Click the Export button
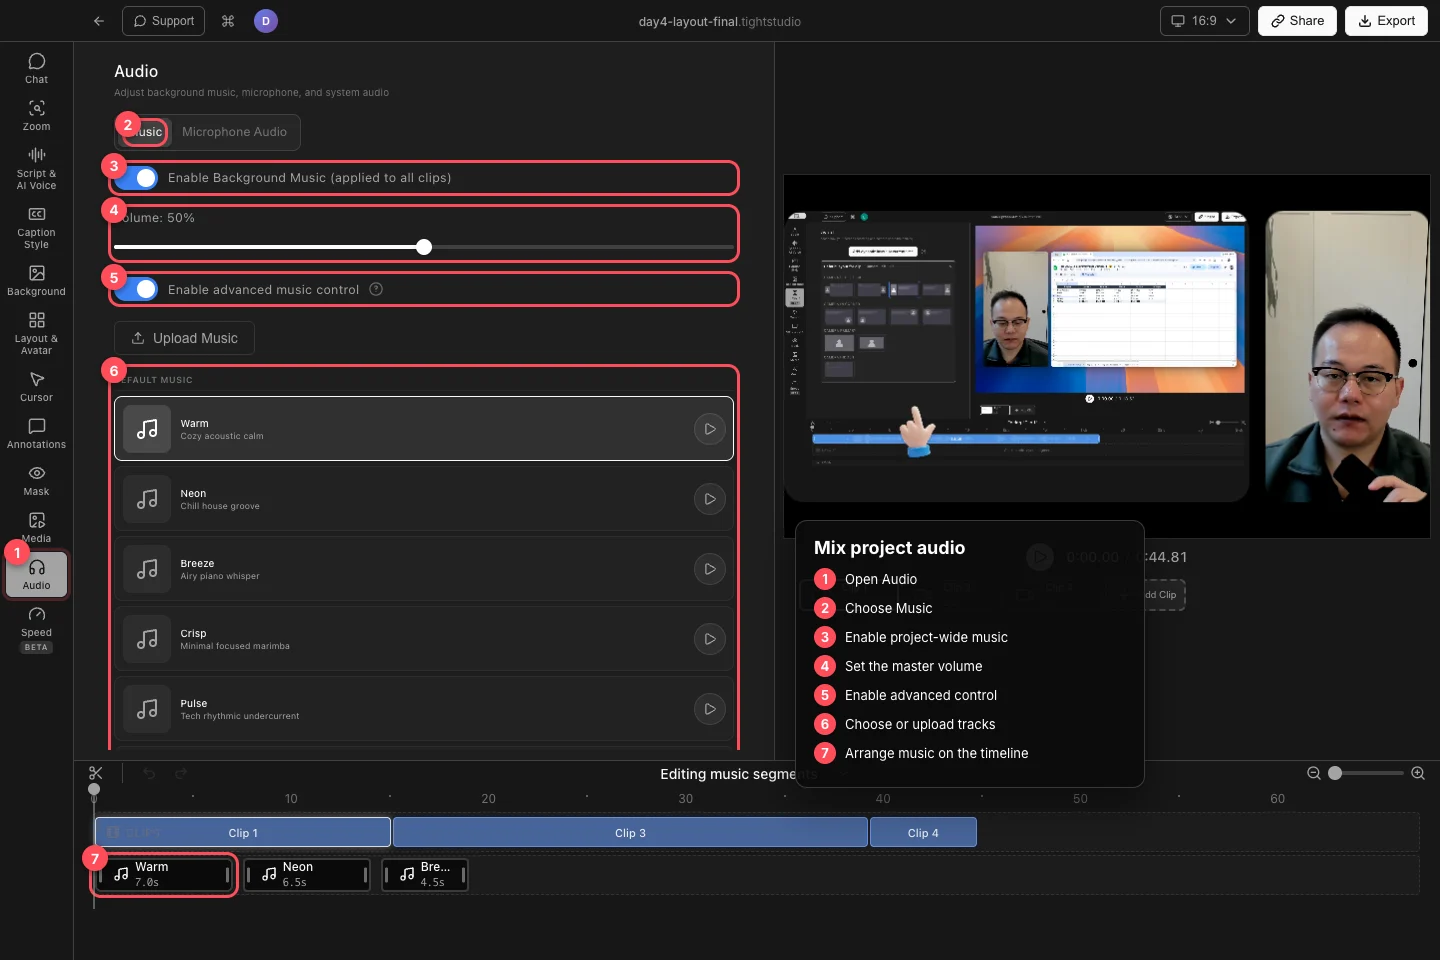 click(x=1386, y=21)
